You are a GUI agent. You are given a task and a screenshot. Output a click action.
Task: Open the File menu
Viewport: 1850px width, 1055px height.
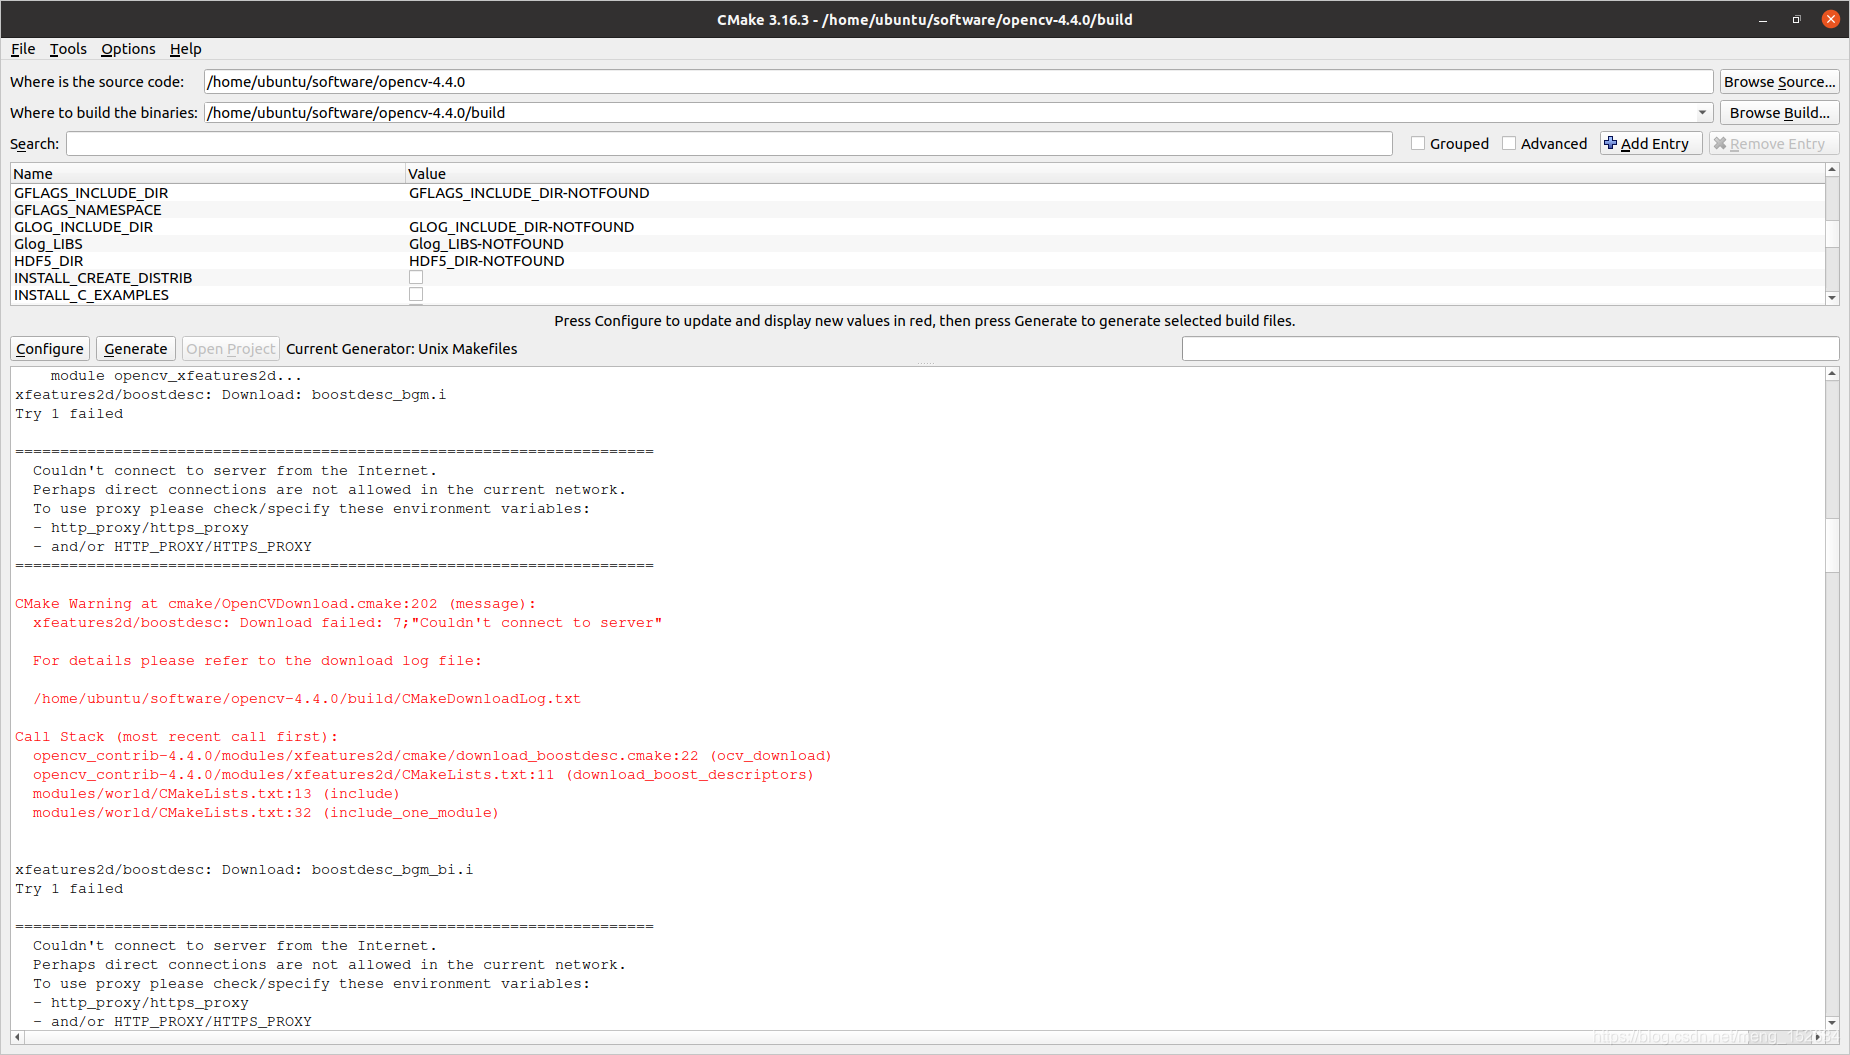point(23,49)
